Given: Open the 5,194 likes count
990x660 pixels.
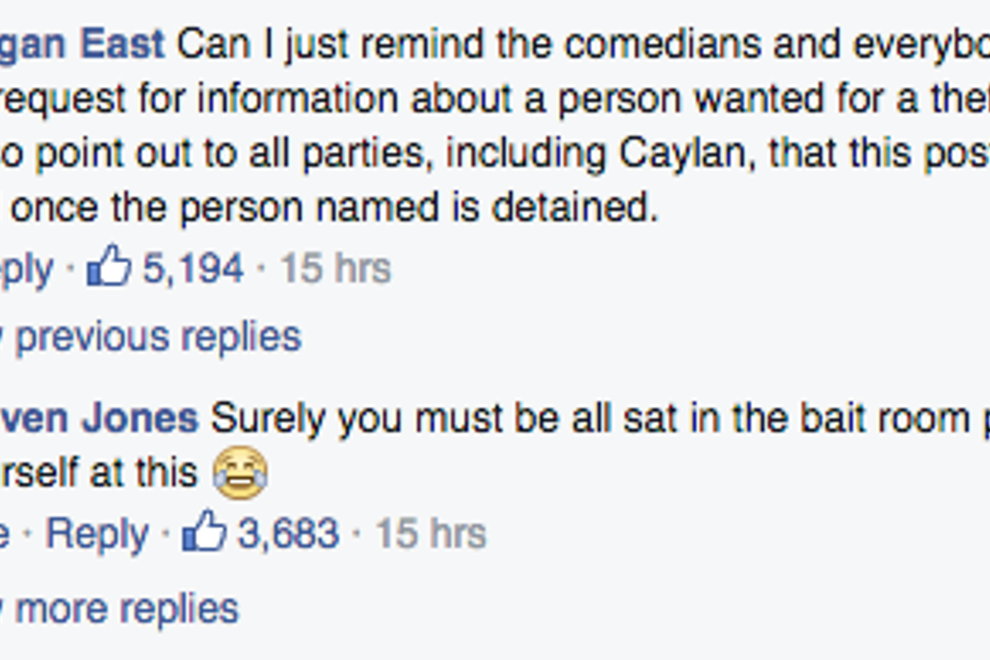Looking at the screenshot, I should point(192,269).
